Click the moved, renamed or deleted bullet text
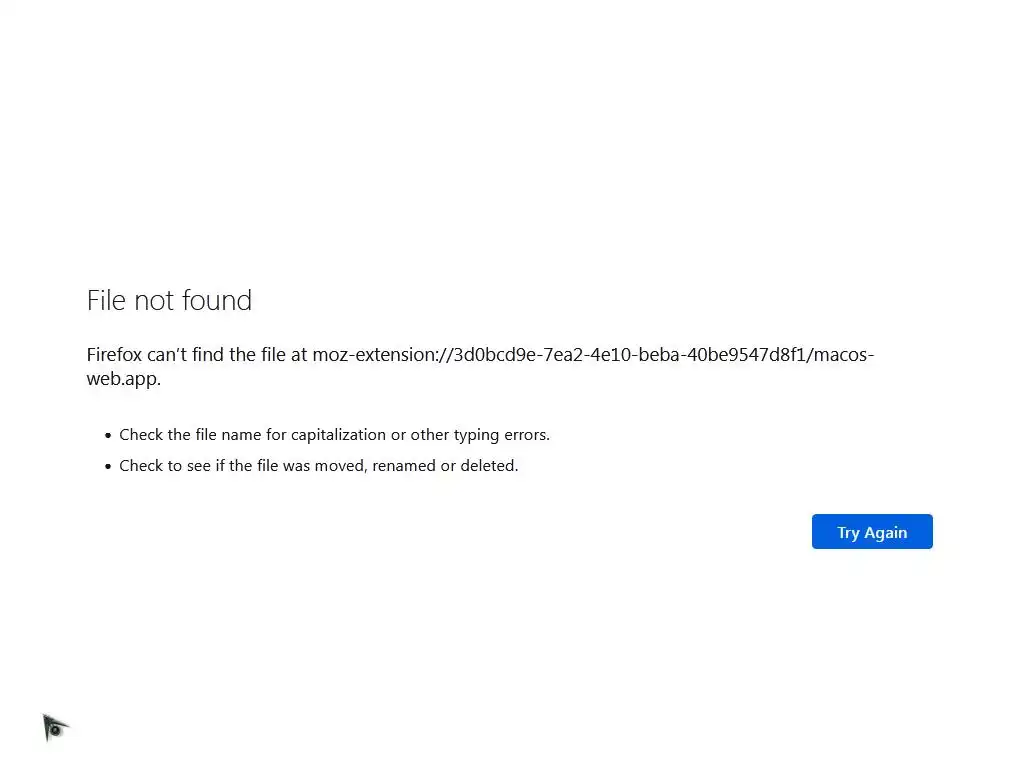 coord(318,465)
